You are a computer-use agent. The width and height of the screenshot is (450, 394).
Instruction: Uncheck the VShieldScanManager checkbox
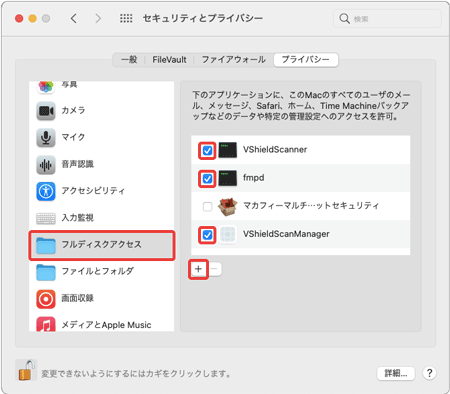pyautogui.click(x=207, y=235)
